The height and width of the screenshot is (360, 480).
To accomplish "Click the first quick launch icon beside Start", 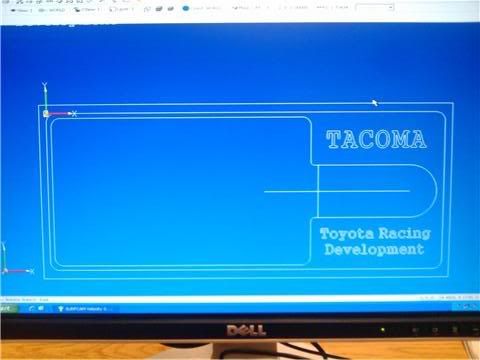I will tap(31, 309).
